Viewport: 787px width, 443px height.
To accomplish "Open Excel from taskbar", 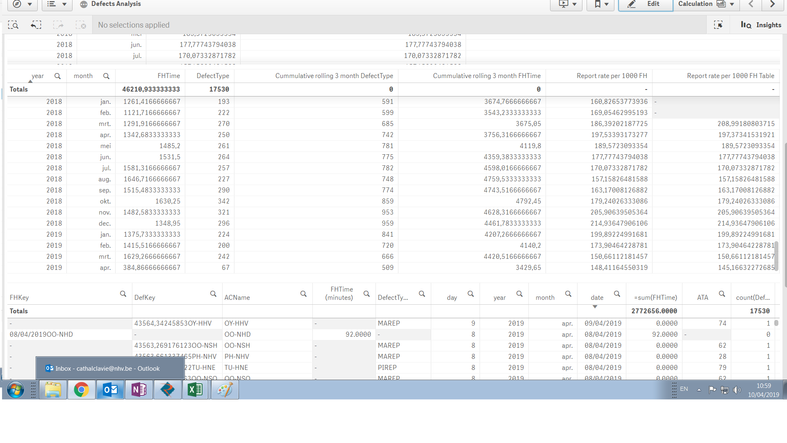I will pos(195,390).
